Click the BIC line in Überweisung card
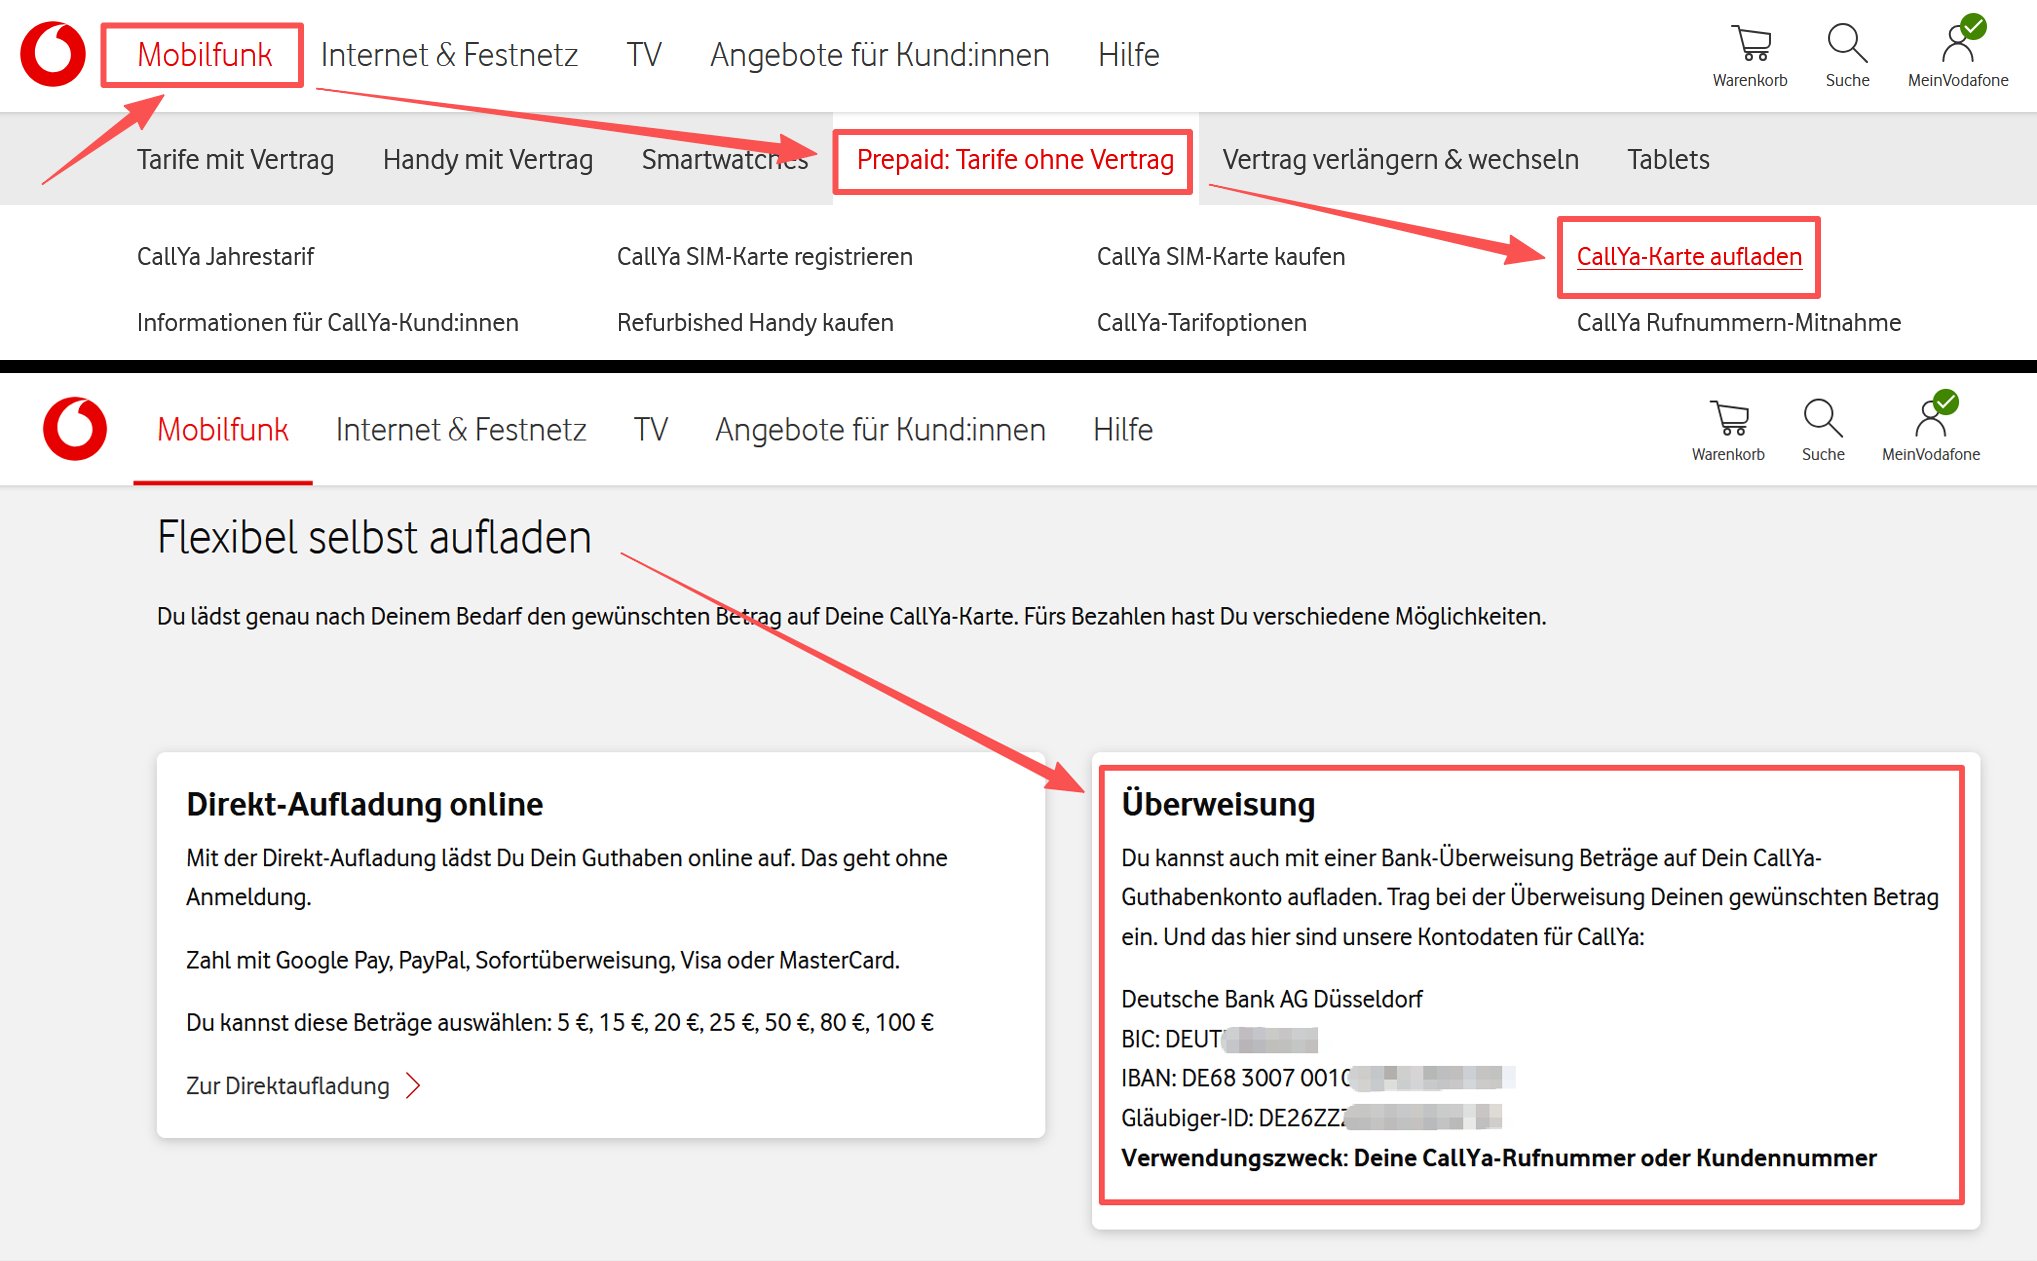The image size is (2037, 1261). (1219, 1039)
